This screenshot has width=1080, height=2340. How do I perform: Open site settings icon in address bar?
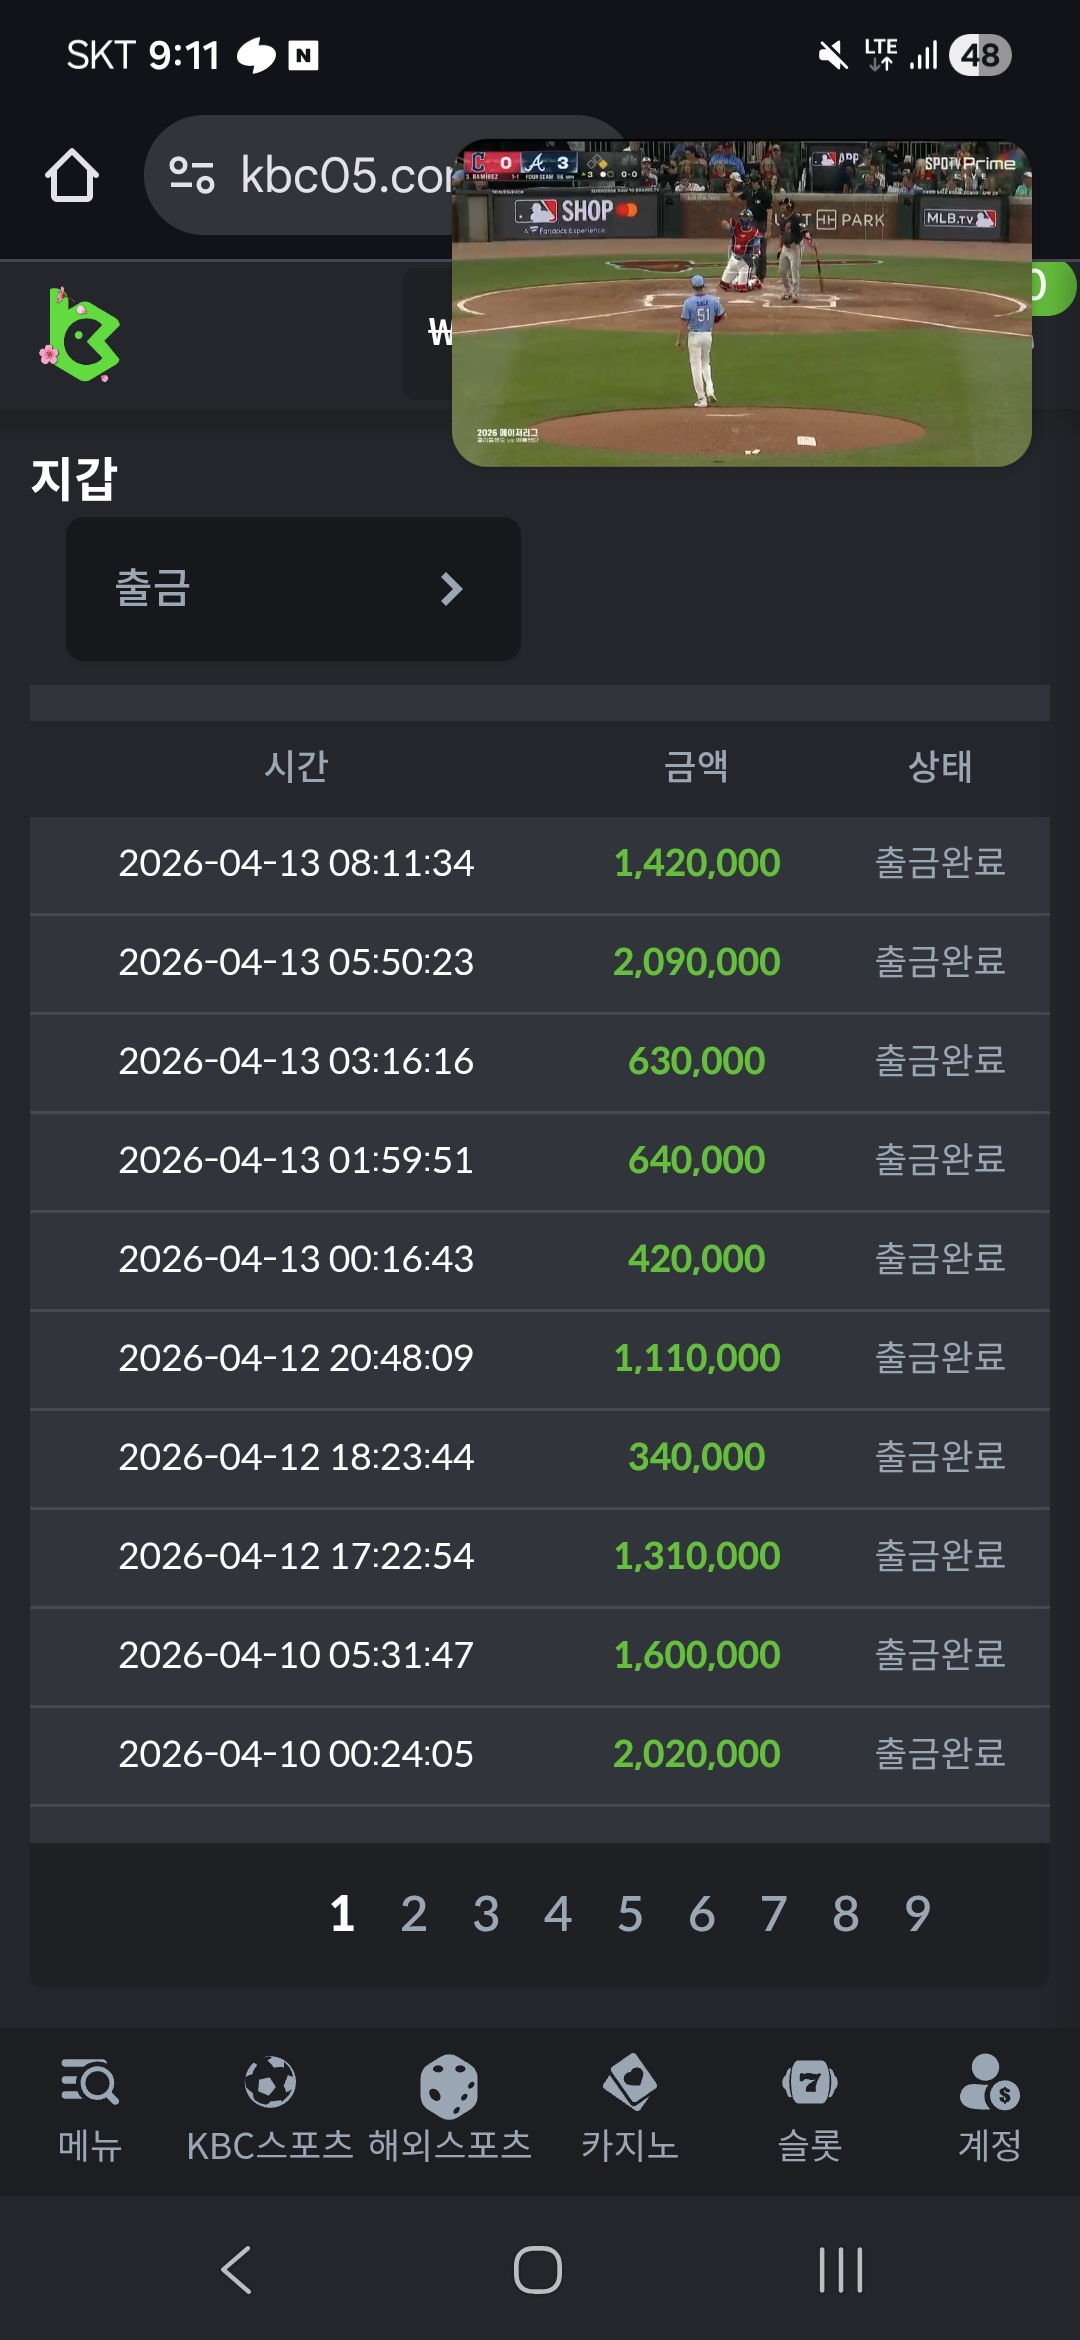(x=192, y=175)
